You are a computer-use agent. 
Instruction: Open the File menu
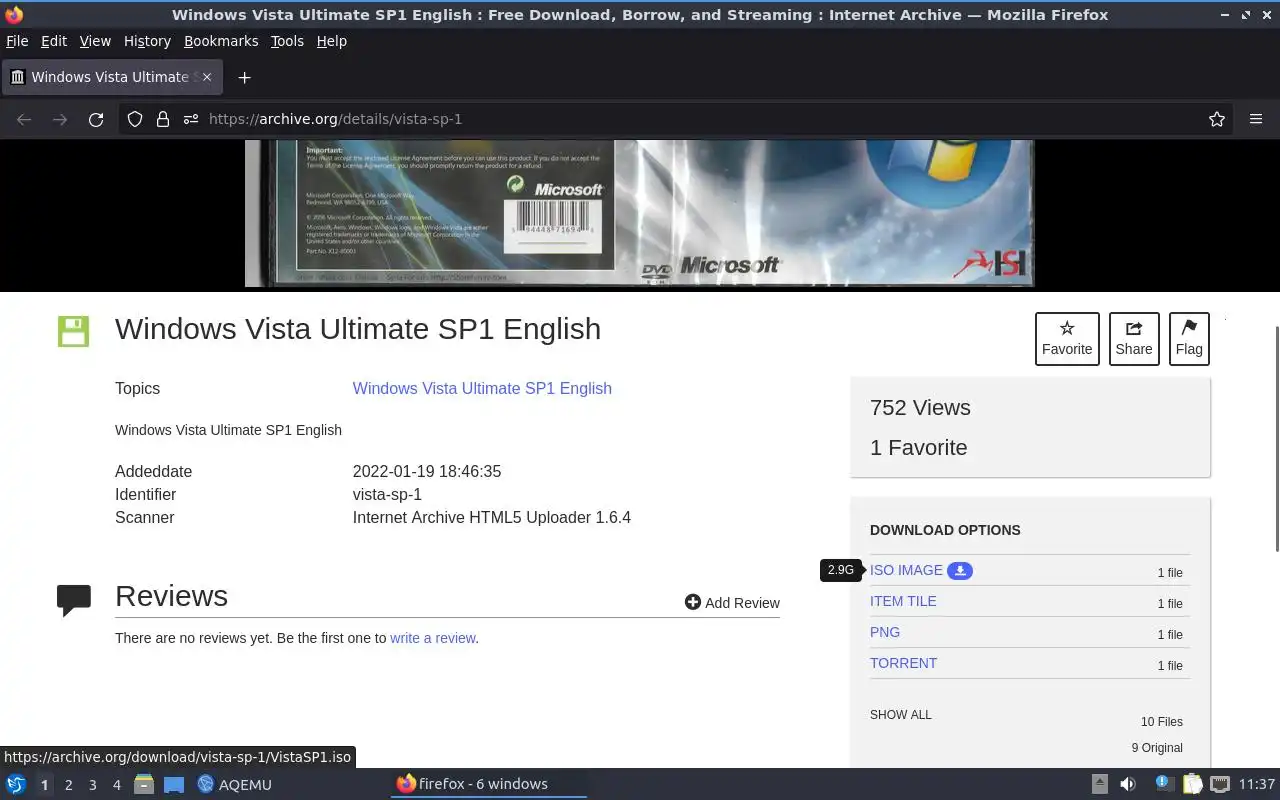click(17, 41)
